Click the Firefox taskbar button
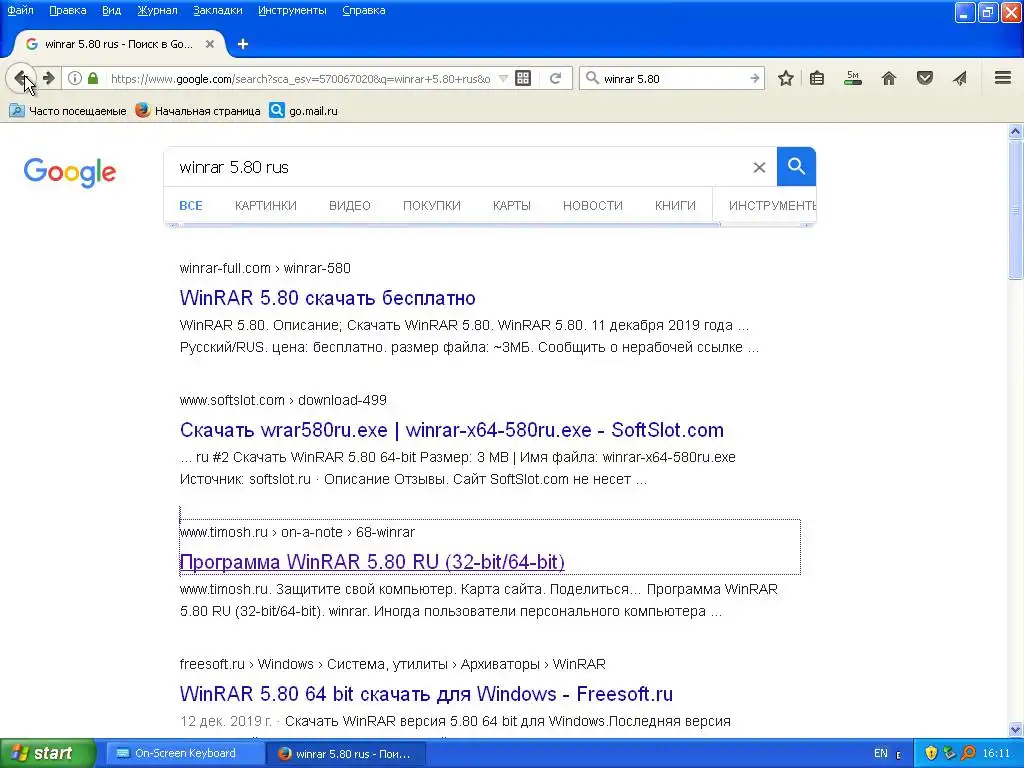This screenshot has width=1024, height=768. click(345, 754)
